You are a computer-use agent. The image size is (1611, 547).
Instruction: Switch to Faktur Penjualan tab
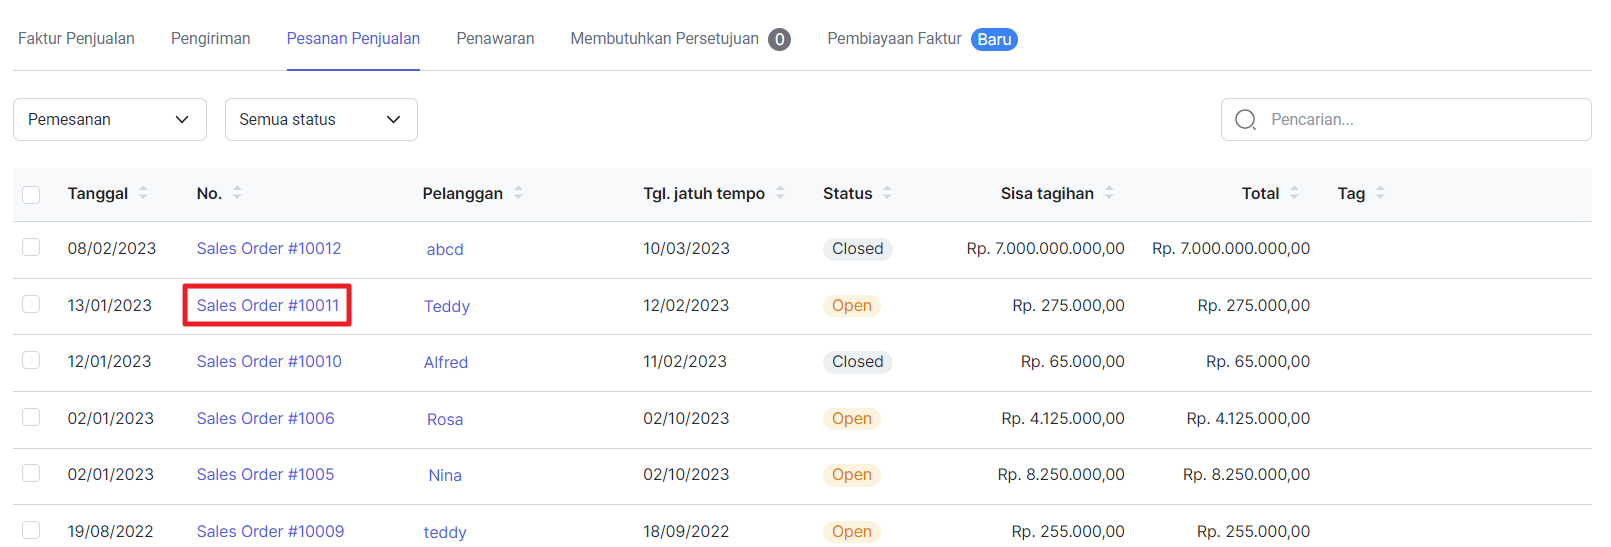(76, 39)
